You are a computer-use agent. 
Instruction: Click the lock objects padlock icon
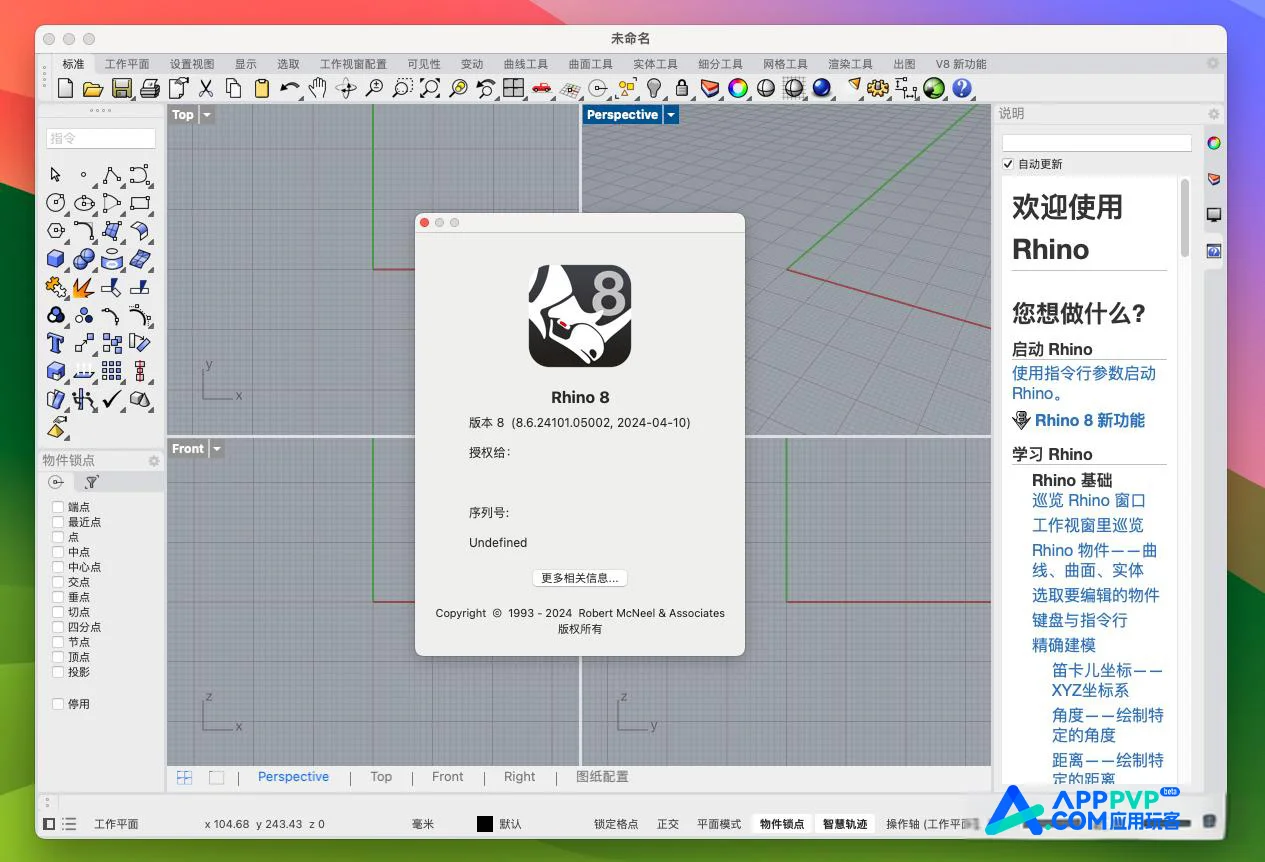pyautogui.click(x=682, y=88)
